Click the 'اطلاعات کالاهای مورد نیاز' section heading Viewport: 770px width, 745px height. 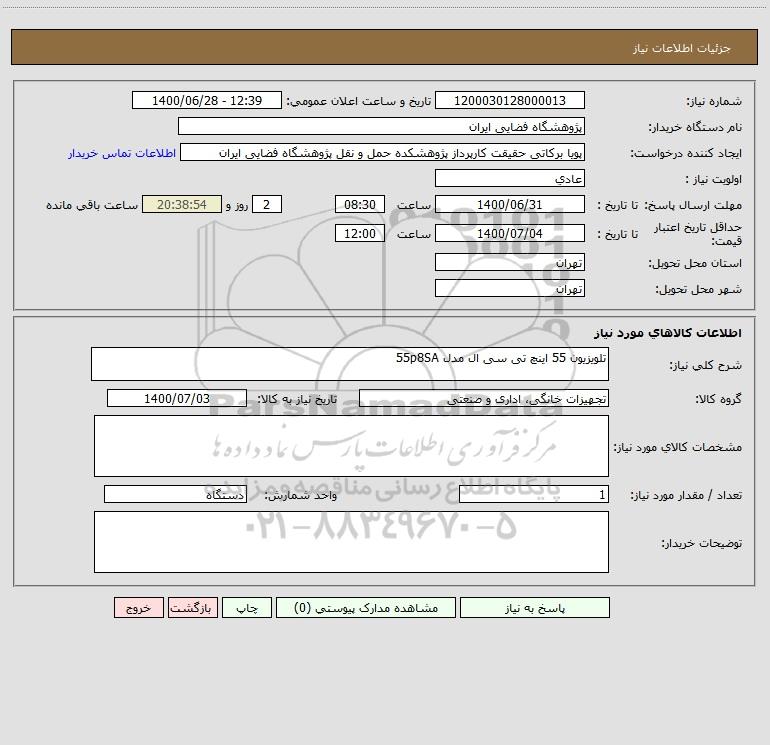[668, 333]
